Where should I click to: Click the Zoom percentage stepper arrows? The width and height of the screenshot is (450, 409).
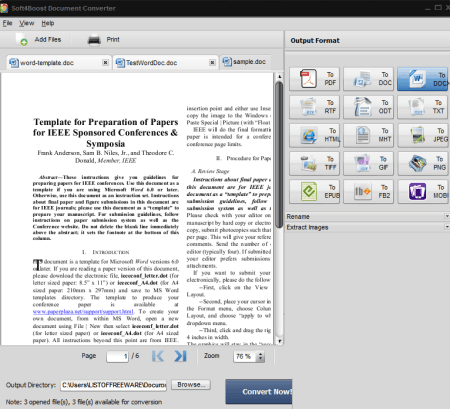tap(261, 357)
